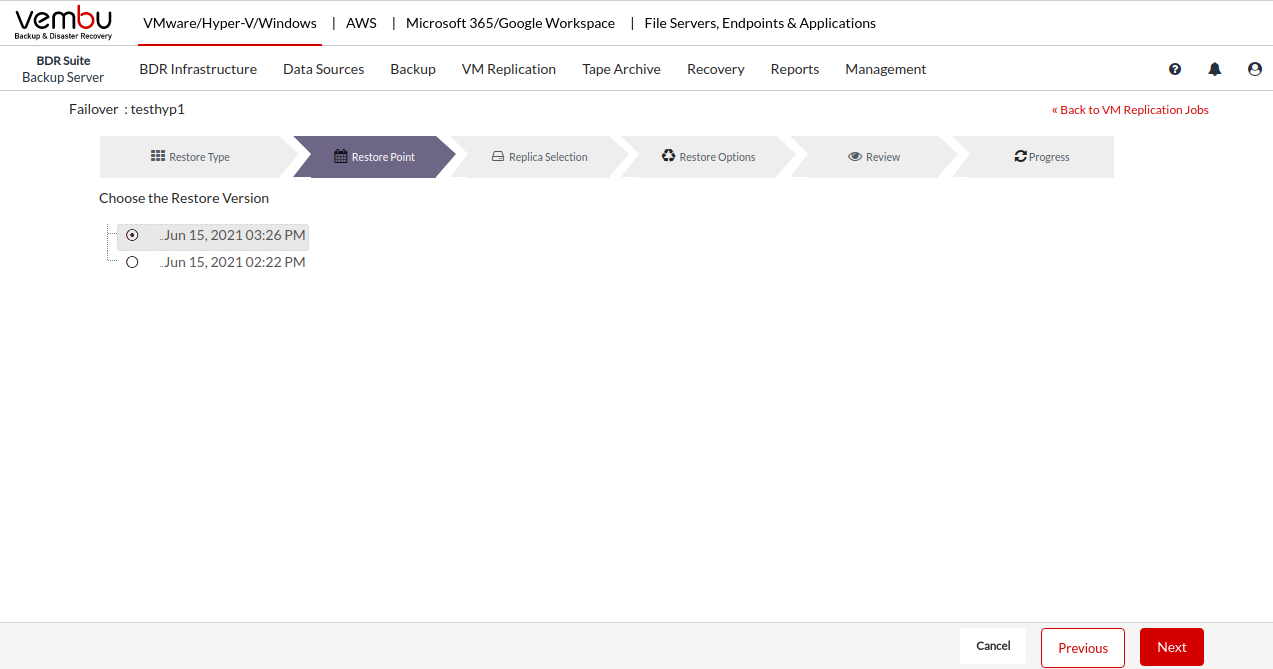Click the Review eye icon

pyautogui.click(x=855, y=156)
